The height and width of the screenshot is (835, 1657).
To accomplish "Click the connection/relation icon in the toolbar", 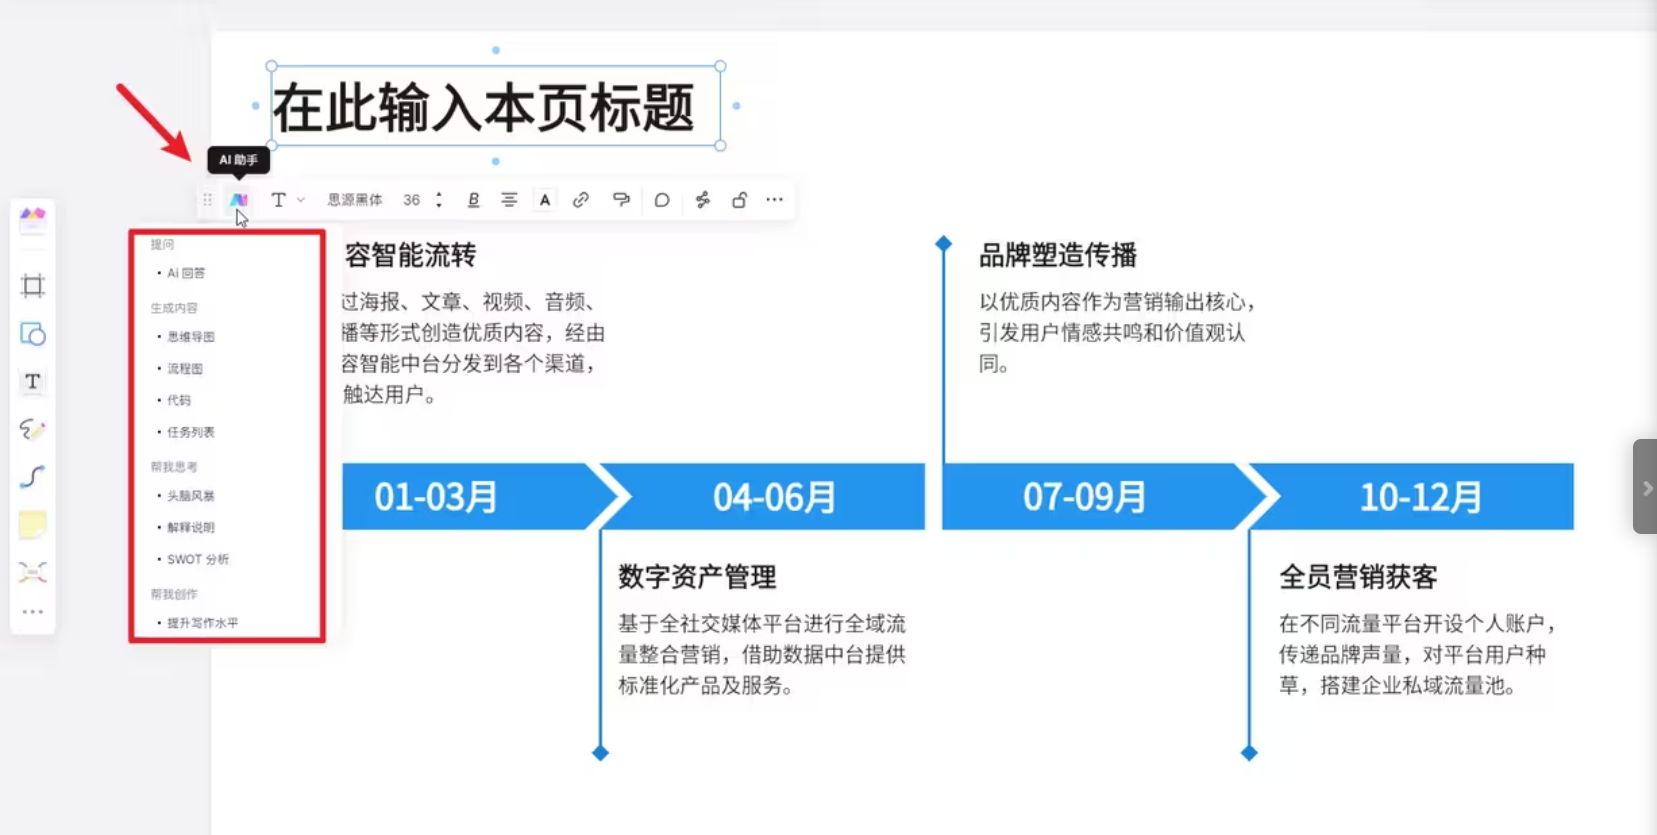I will pos(703,200).
